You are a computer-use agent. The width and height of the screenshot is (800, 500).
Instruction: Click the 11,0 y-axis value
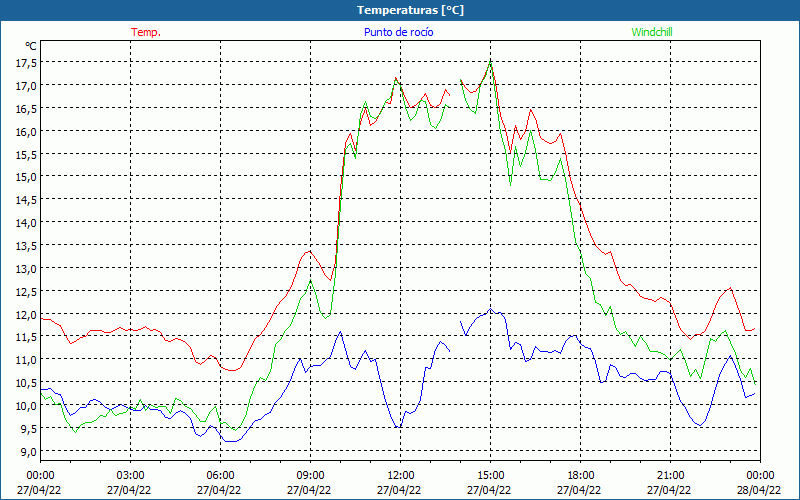point(27,360)
